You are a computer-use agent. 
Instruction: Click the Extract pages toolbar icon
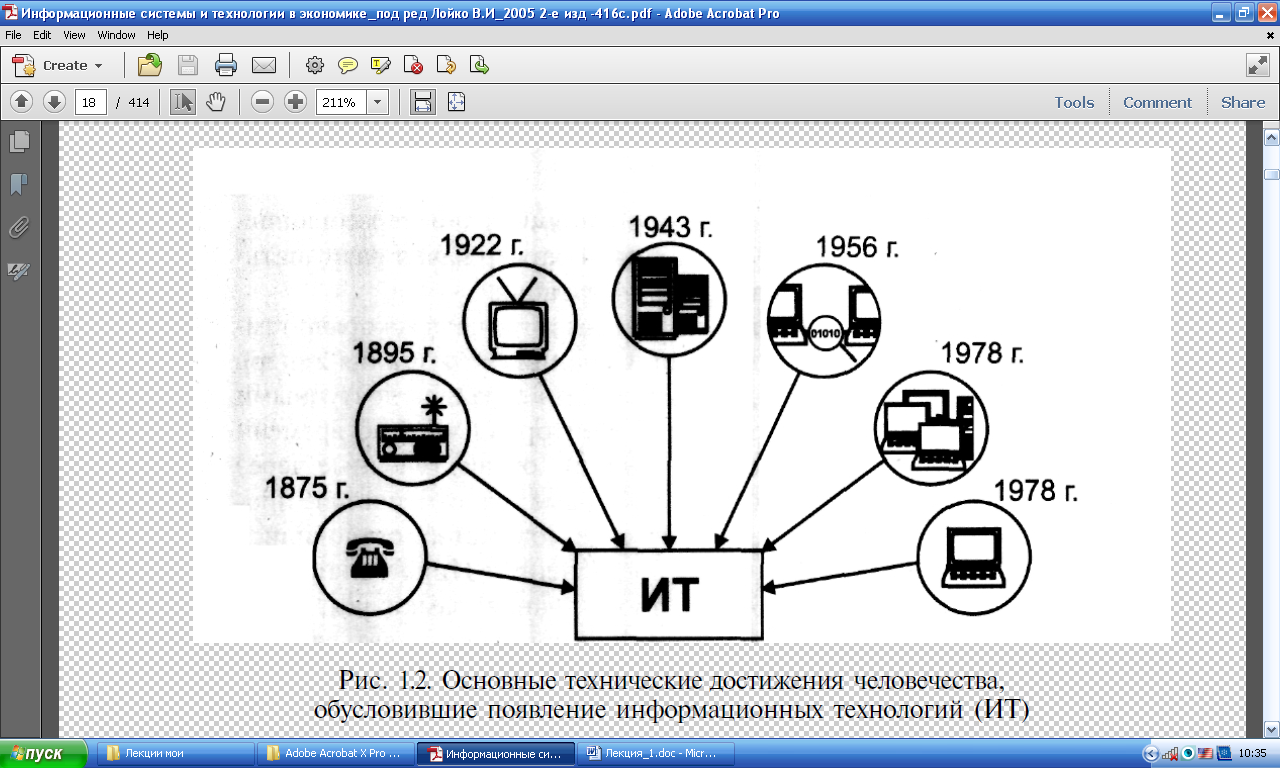[x=480, y=65]
